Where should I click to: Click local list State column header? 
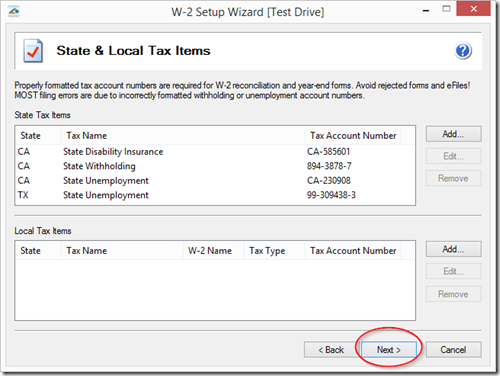[x=39, y=251]
